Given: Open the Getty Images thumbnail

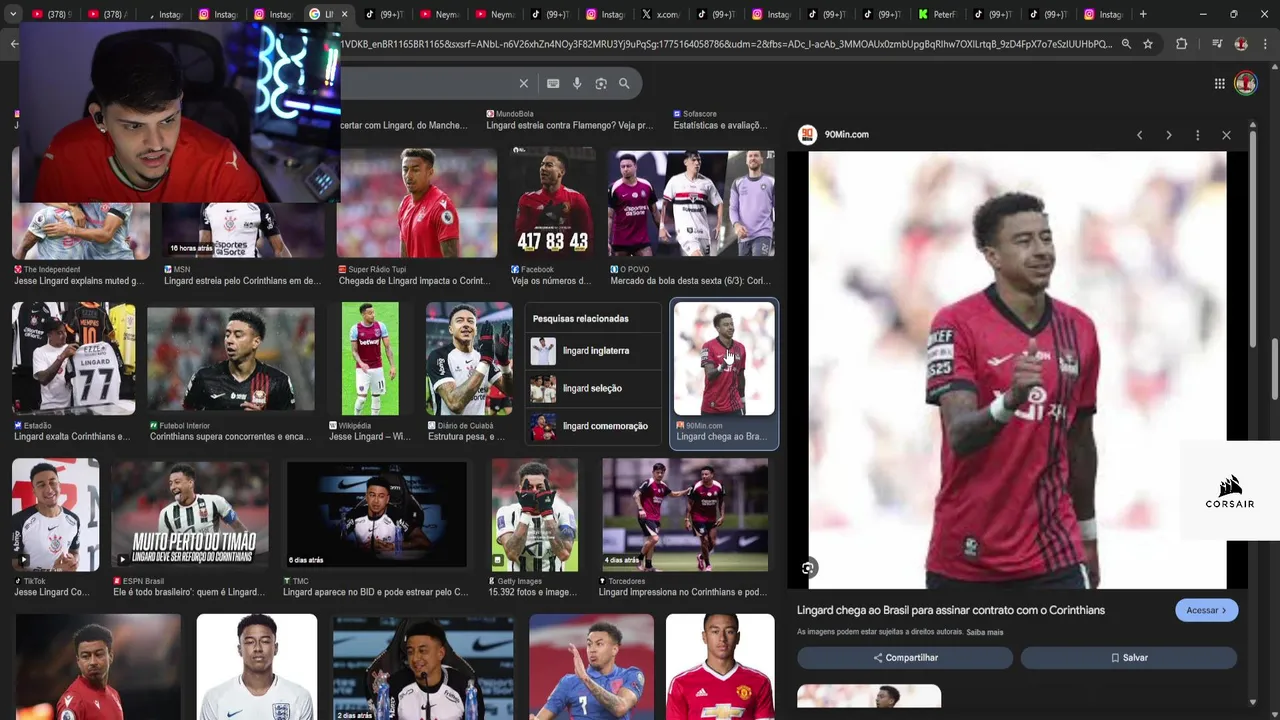Looking at the screenshot, I should coord(535,515).
